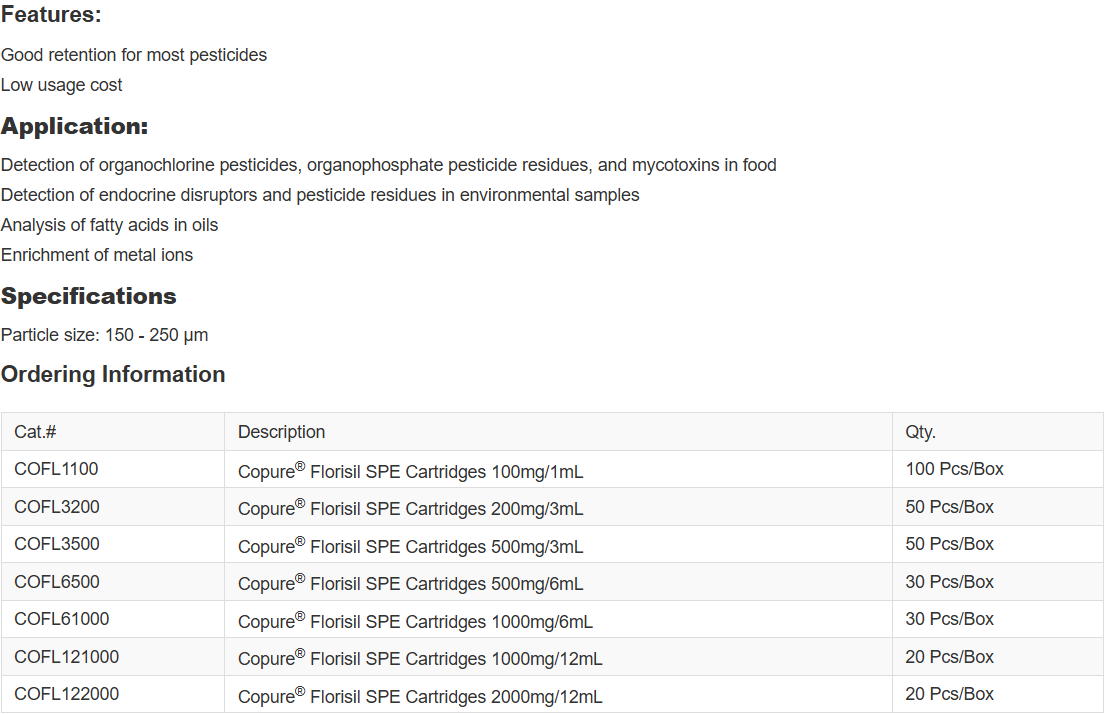Click the Cat.# column header
Image resolution: width=1105 pixels, height=714 pixels.
click(35, 432)
